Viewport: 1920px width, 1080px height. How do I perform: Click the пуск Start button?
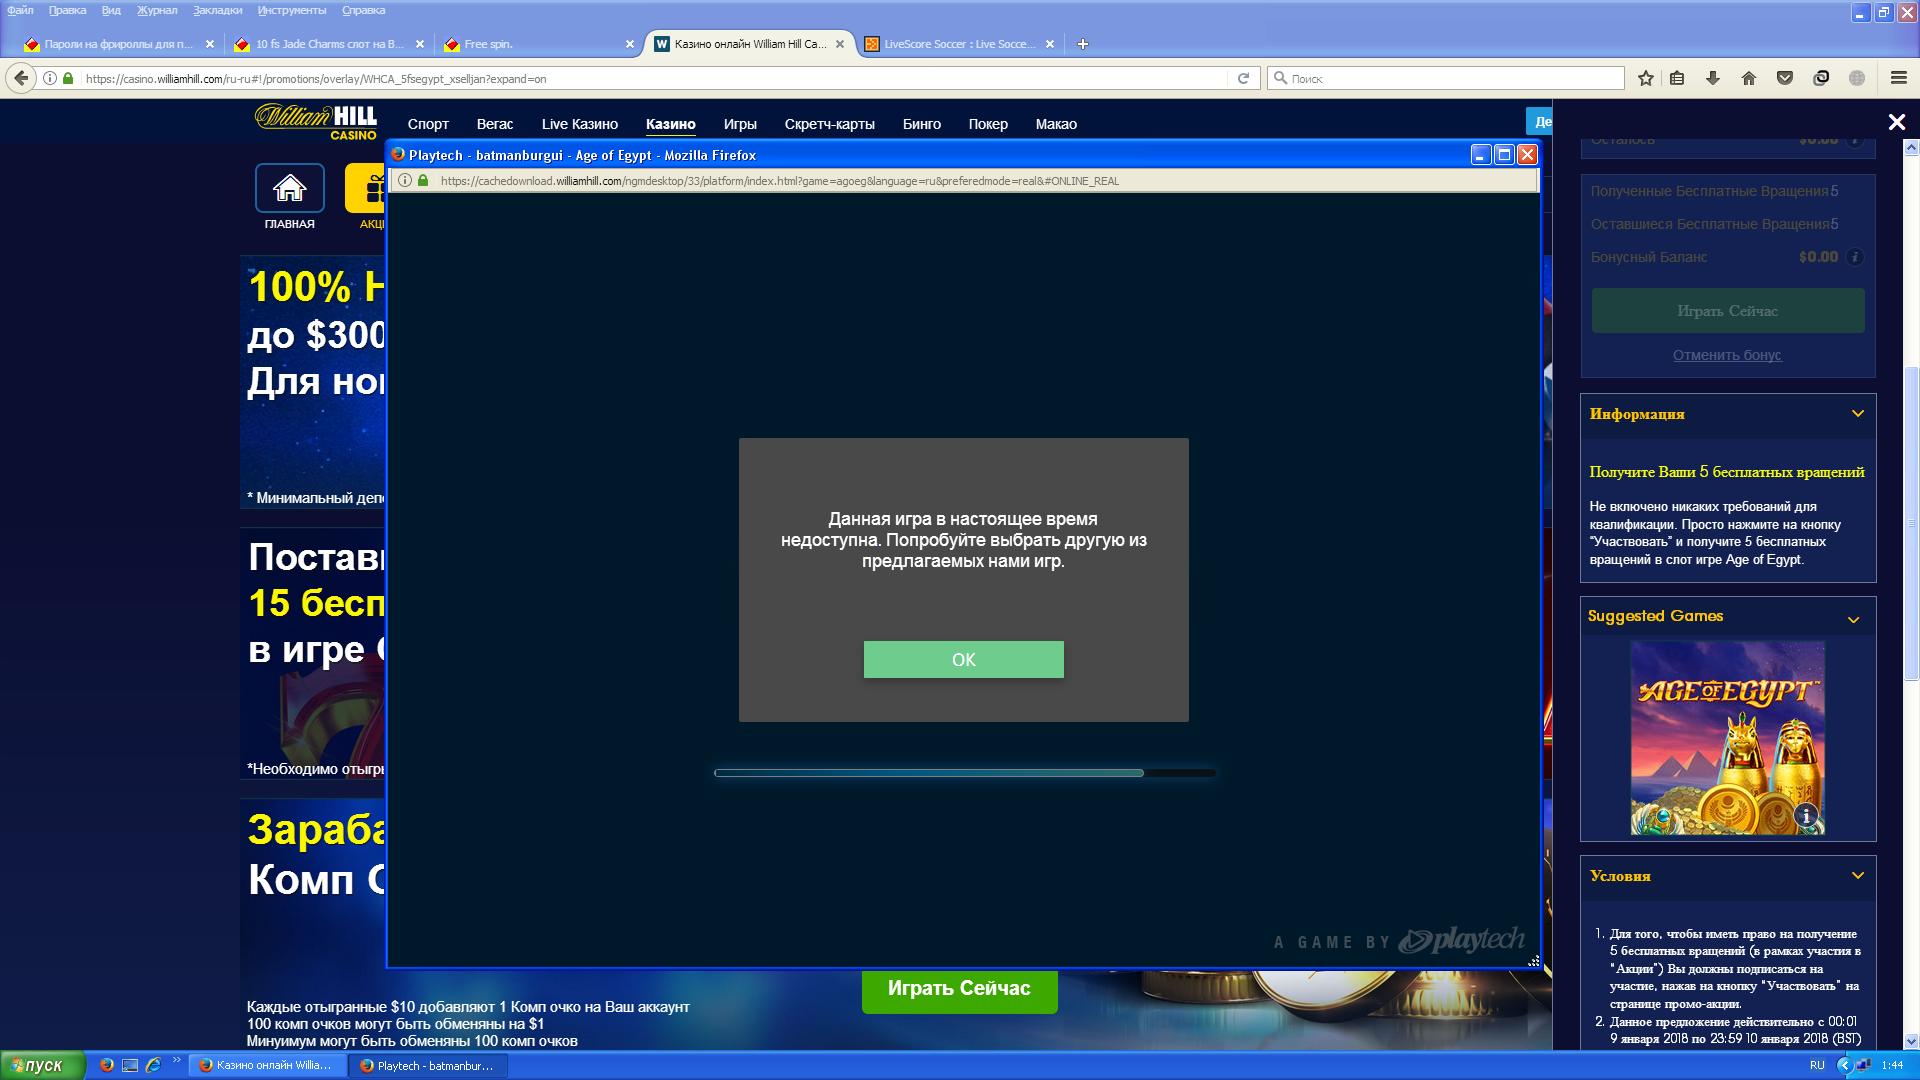tap(43, 1066)
